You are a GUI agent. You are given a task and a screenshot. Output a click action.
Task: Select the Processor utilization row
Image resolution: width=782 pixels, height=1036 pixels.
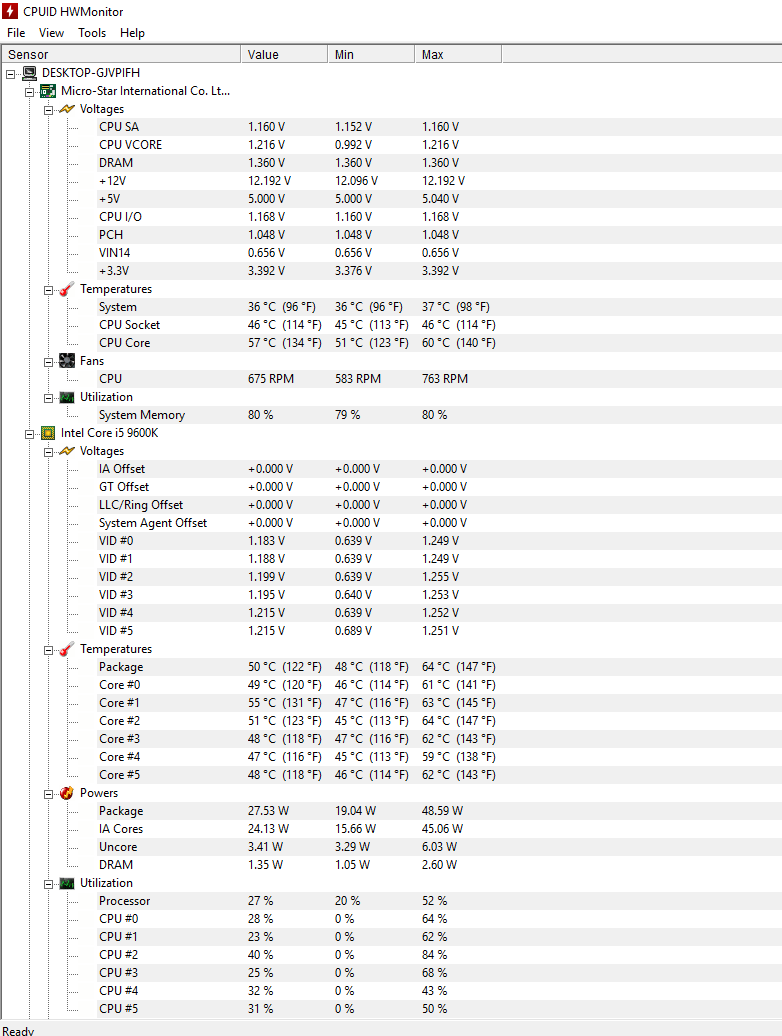tap(439, 901)
